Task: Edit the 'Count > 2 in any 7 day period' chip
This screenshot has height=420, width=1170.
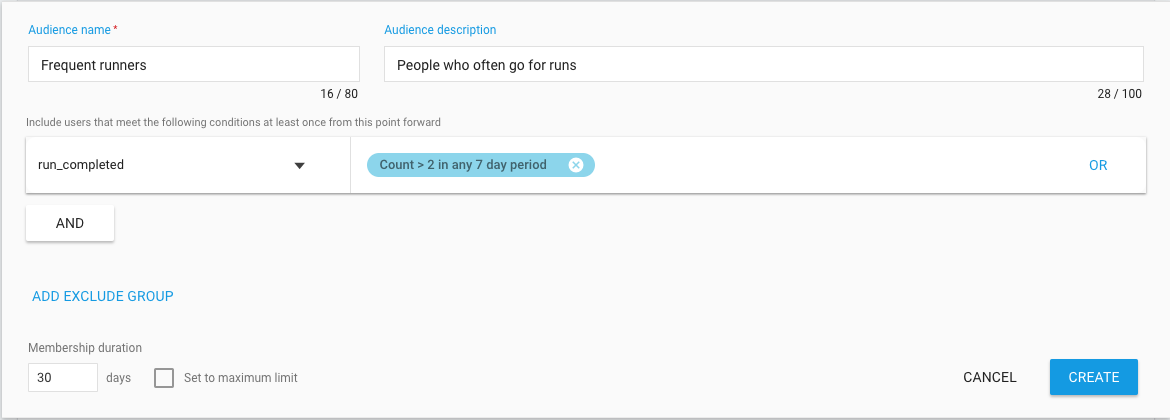Action: pyautogui.click(x=463, y=165)
